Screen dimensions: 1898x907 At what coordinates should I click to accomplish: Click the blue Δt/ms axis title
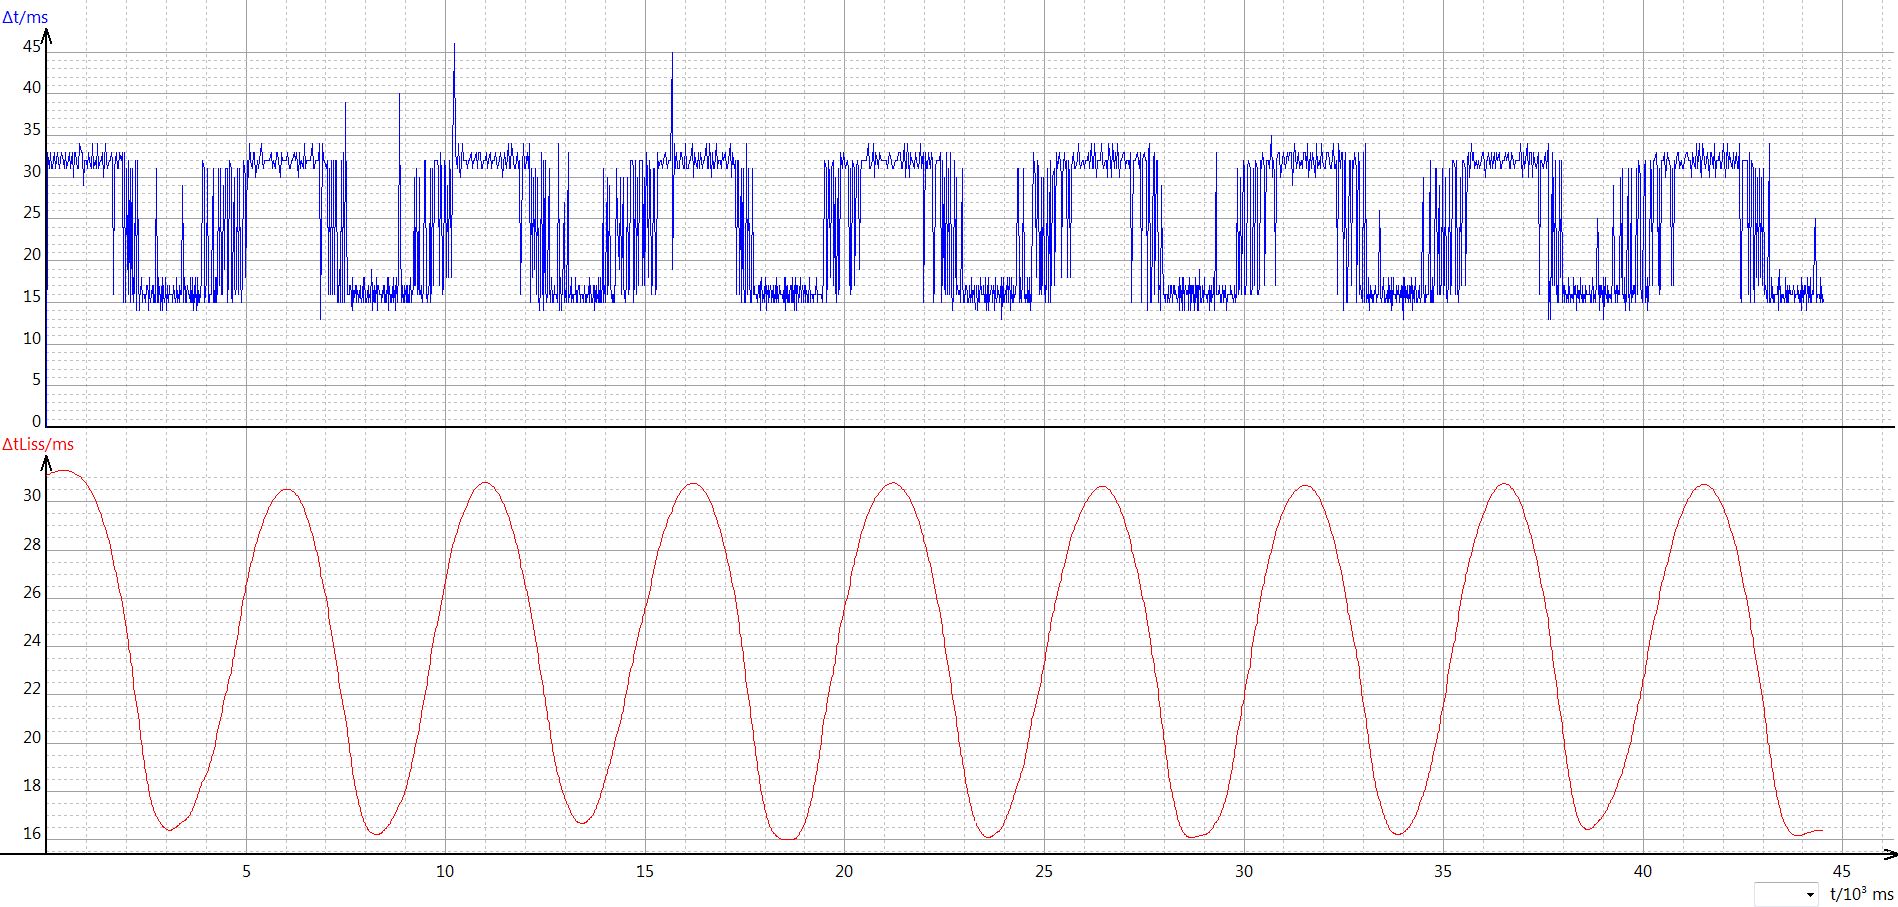(x=25, y=17)
